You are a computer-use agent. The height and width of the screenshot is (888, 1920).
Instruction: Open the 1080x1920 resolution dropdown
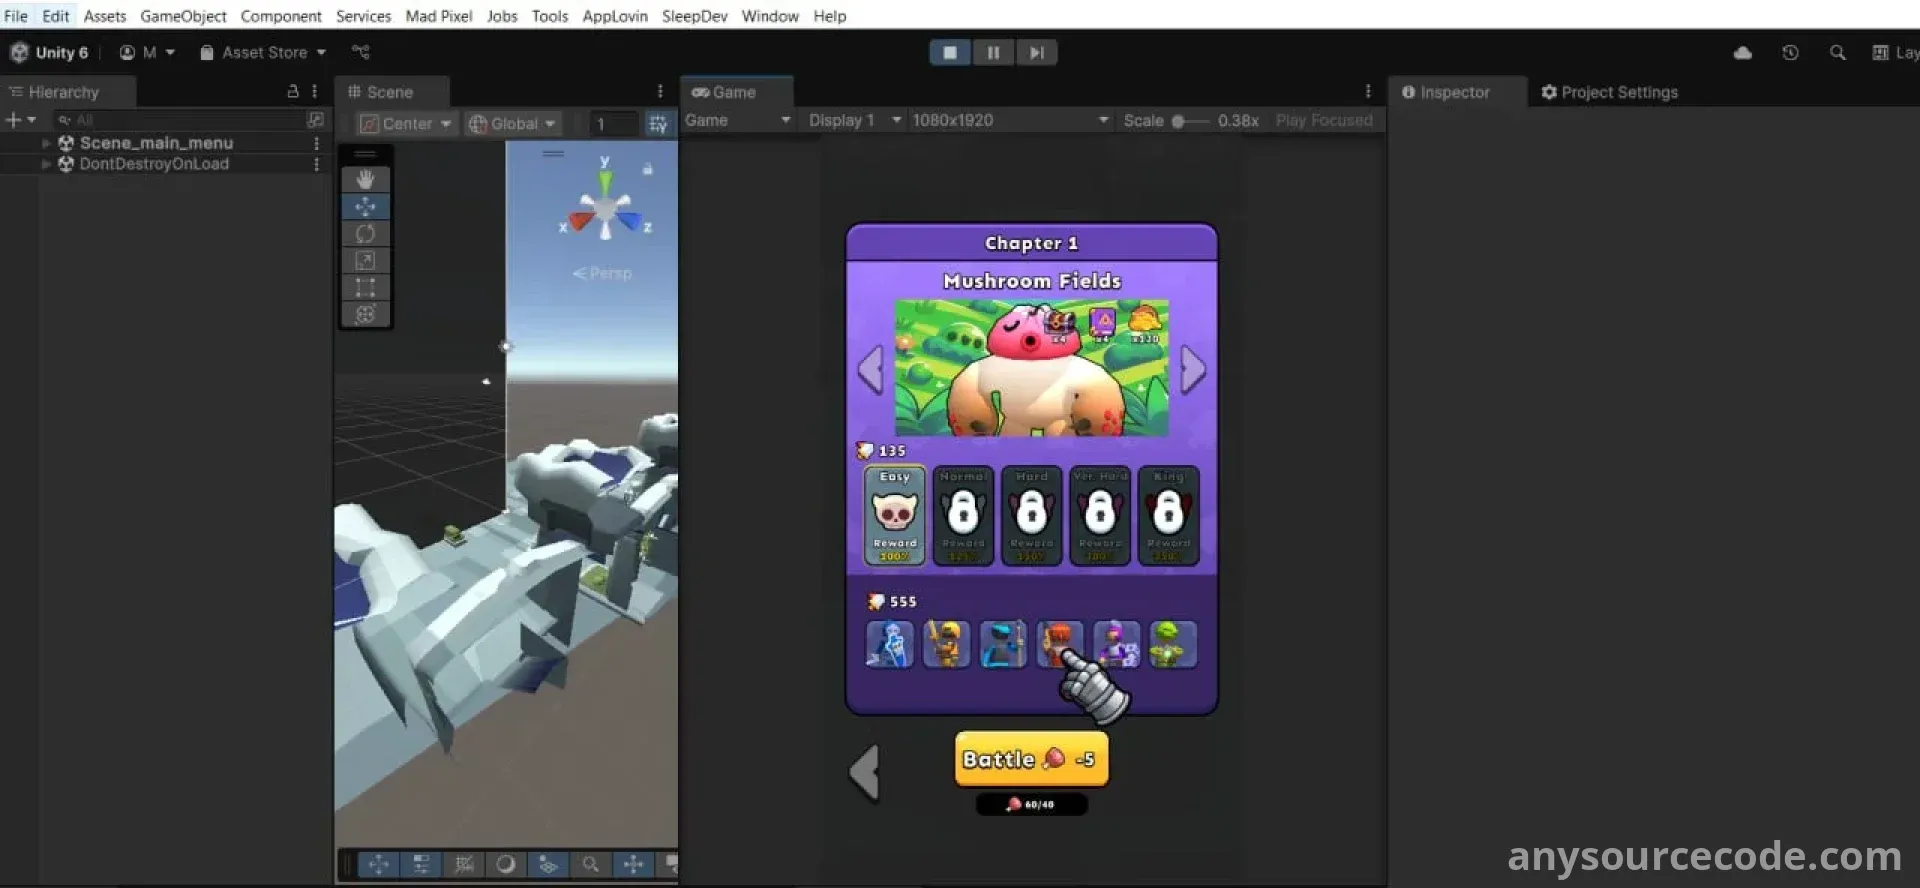pyautogui.click(x=1010, y=120)
